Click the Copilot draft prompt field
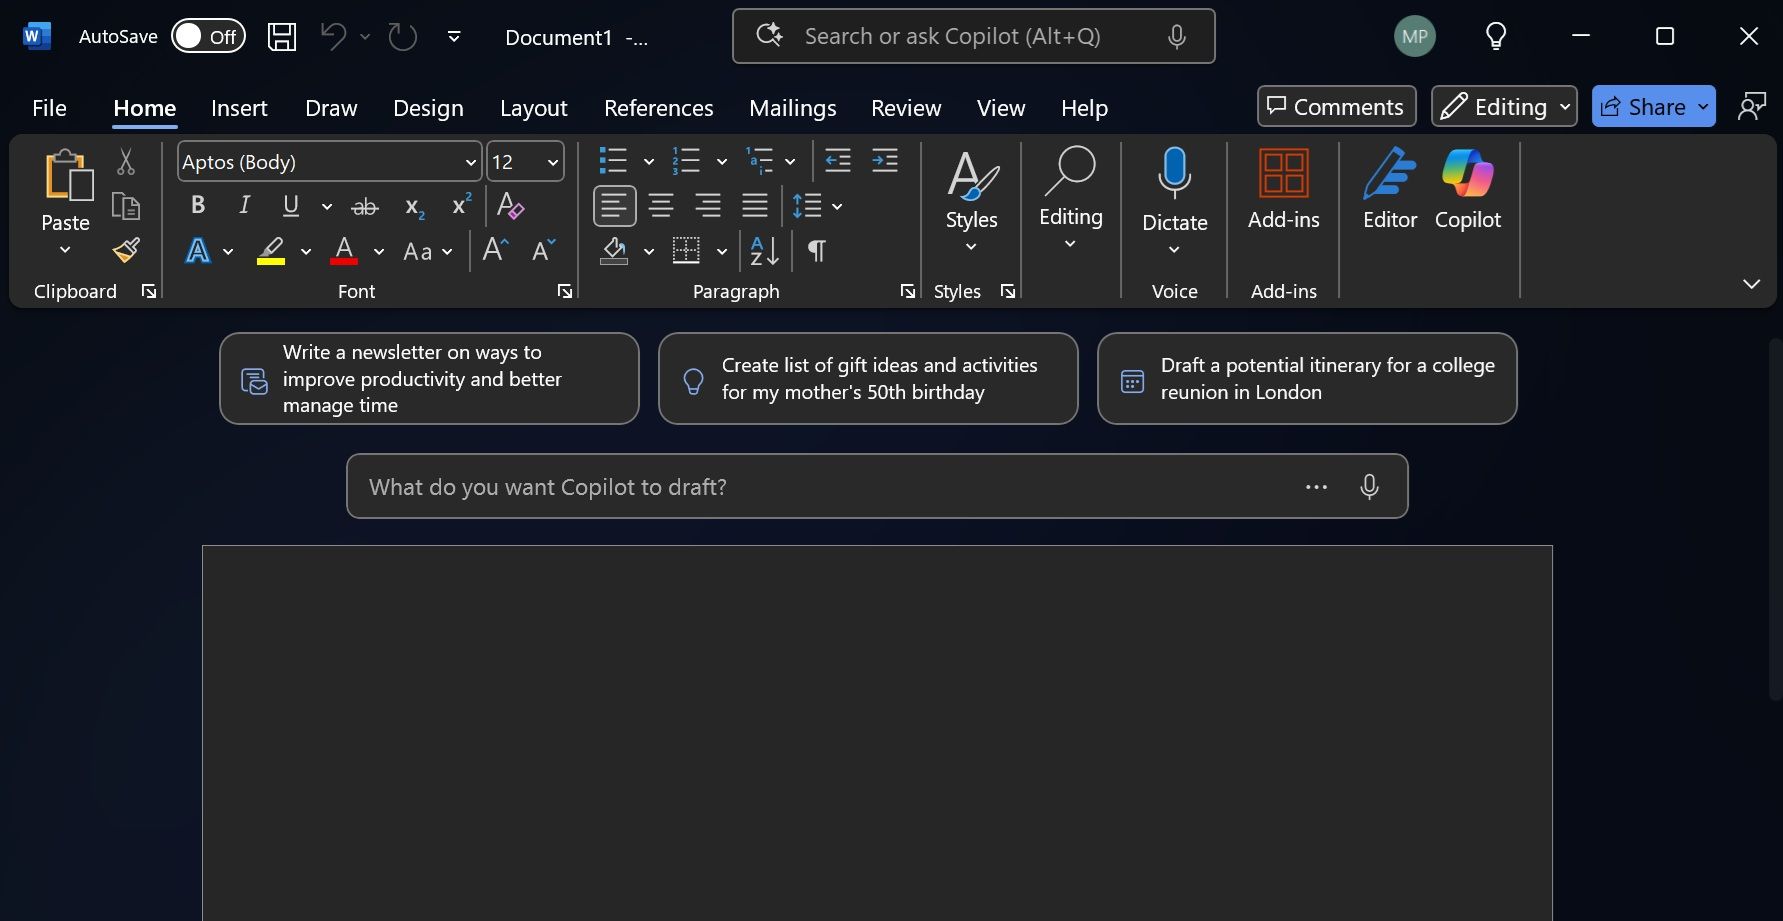Image resolution: width=1783 pixels, height=921 pixels. [x=820, y=487]
